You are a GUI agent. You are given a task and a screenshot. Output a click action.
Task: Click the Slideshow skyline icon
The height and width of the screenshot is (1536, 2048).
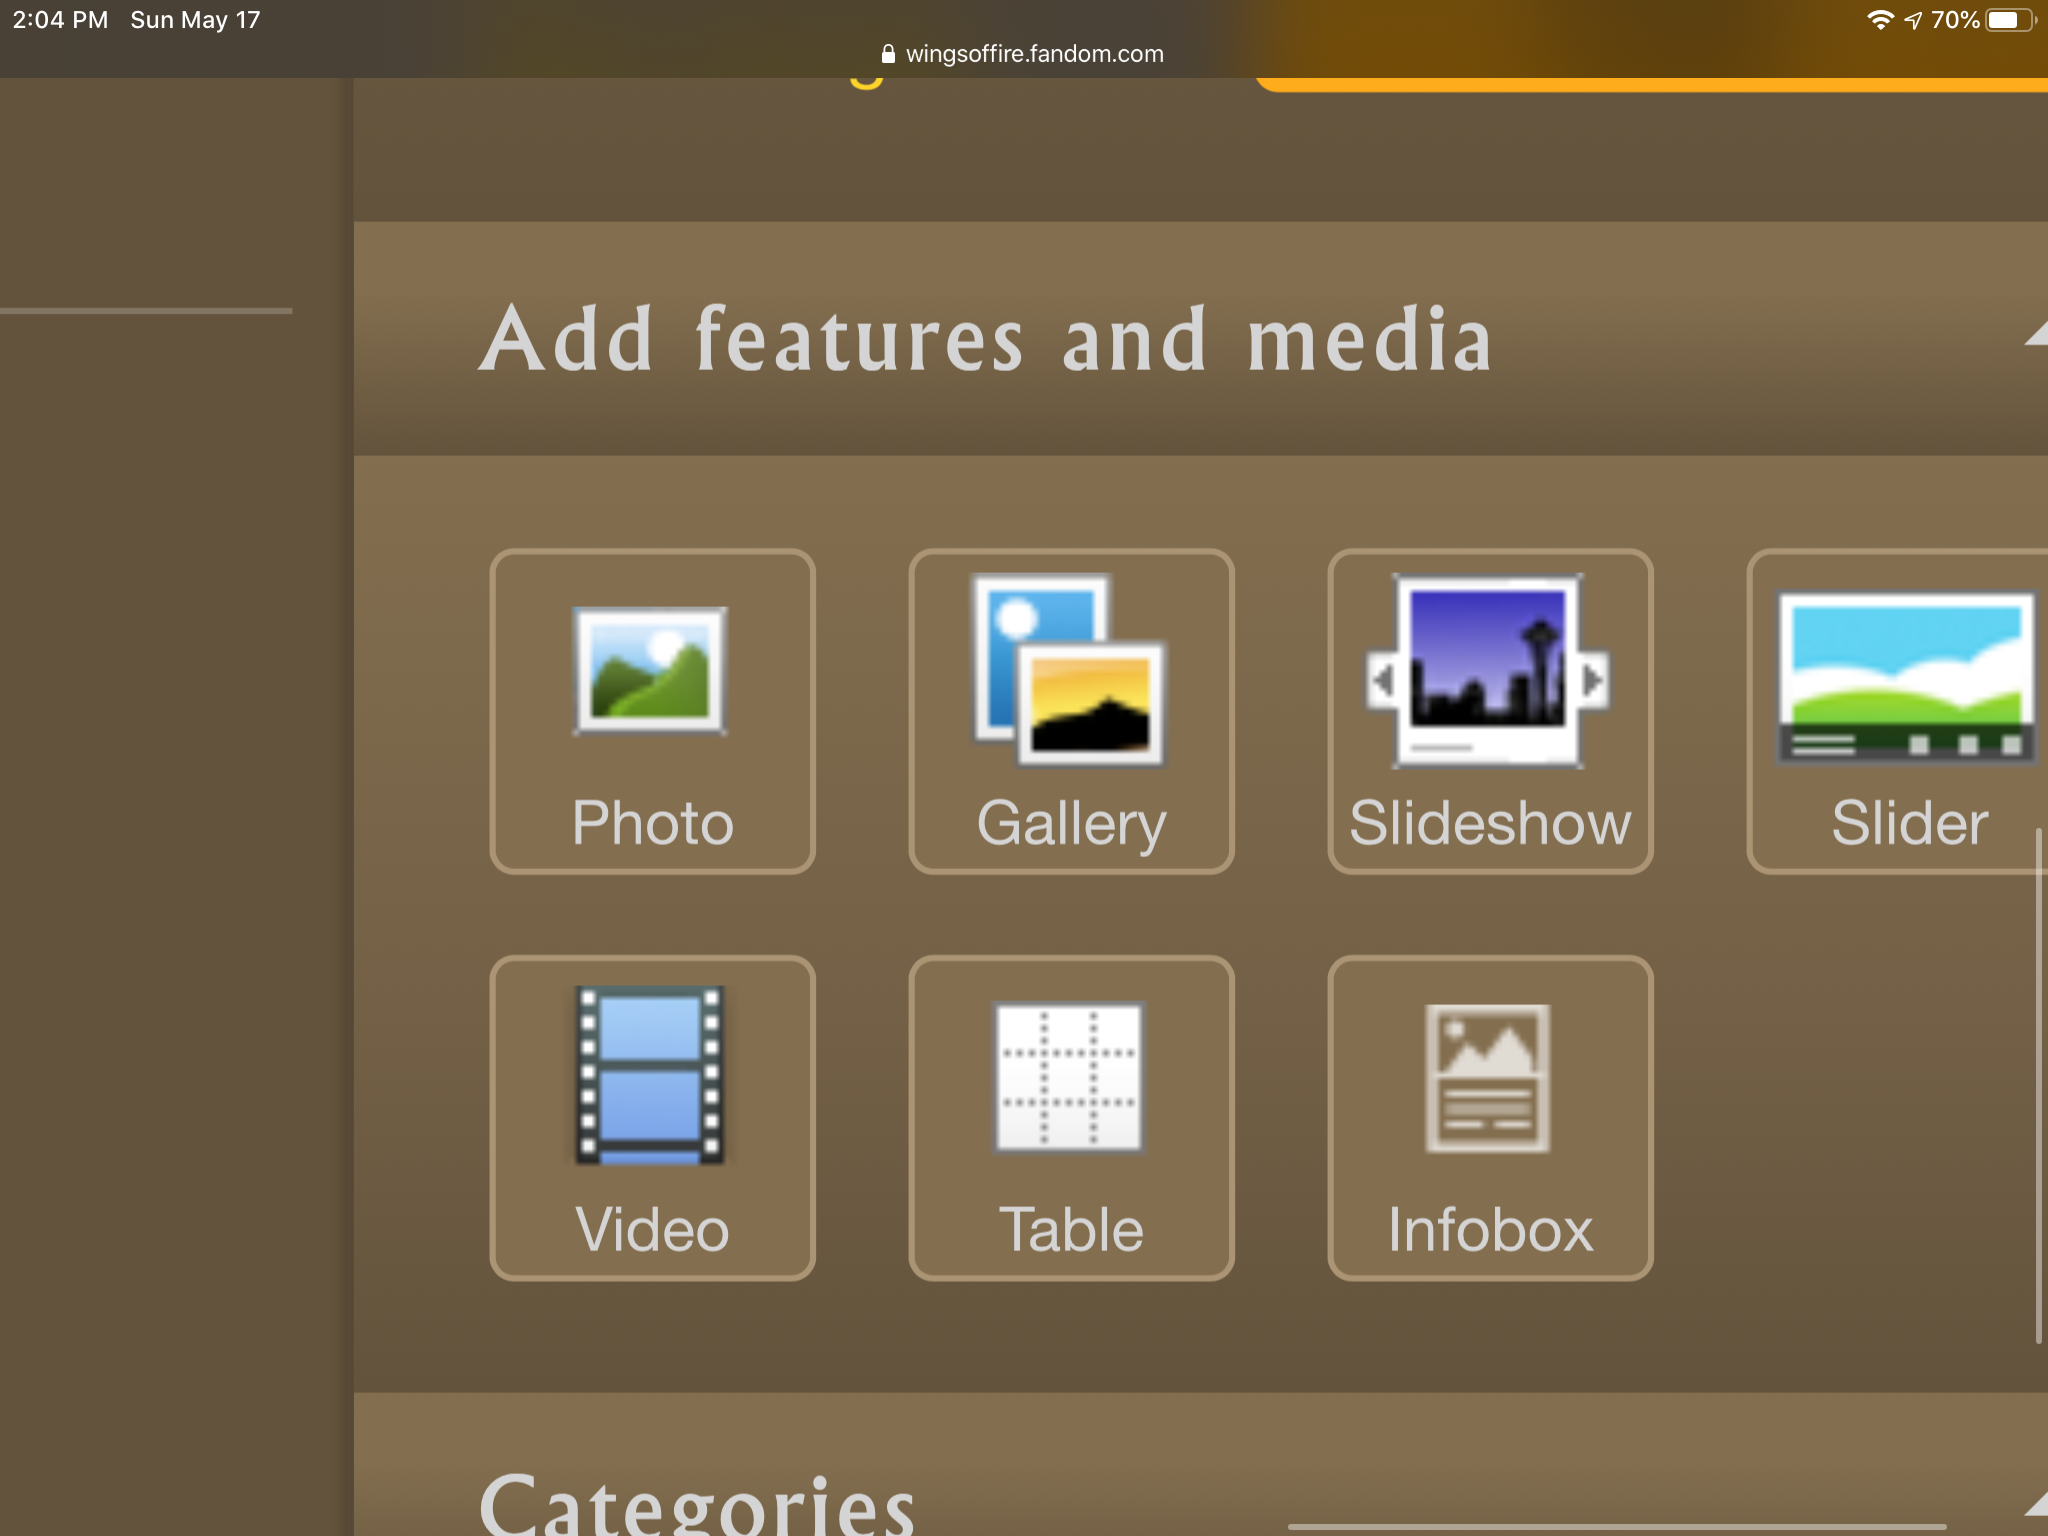click(1488, 672)
